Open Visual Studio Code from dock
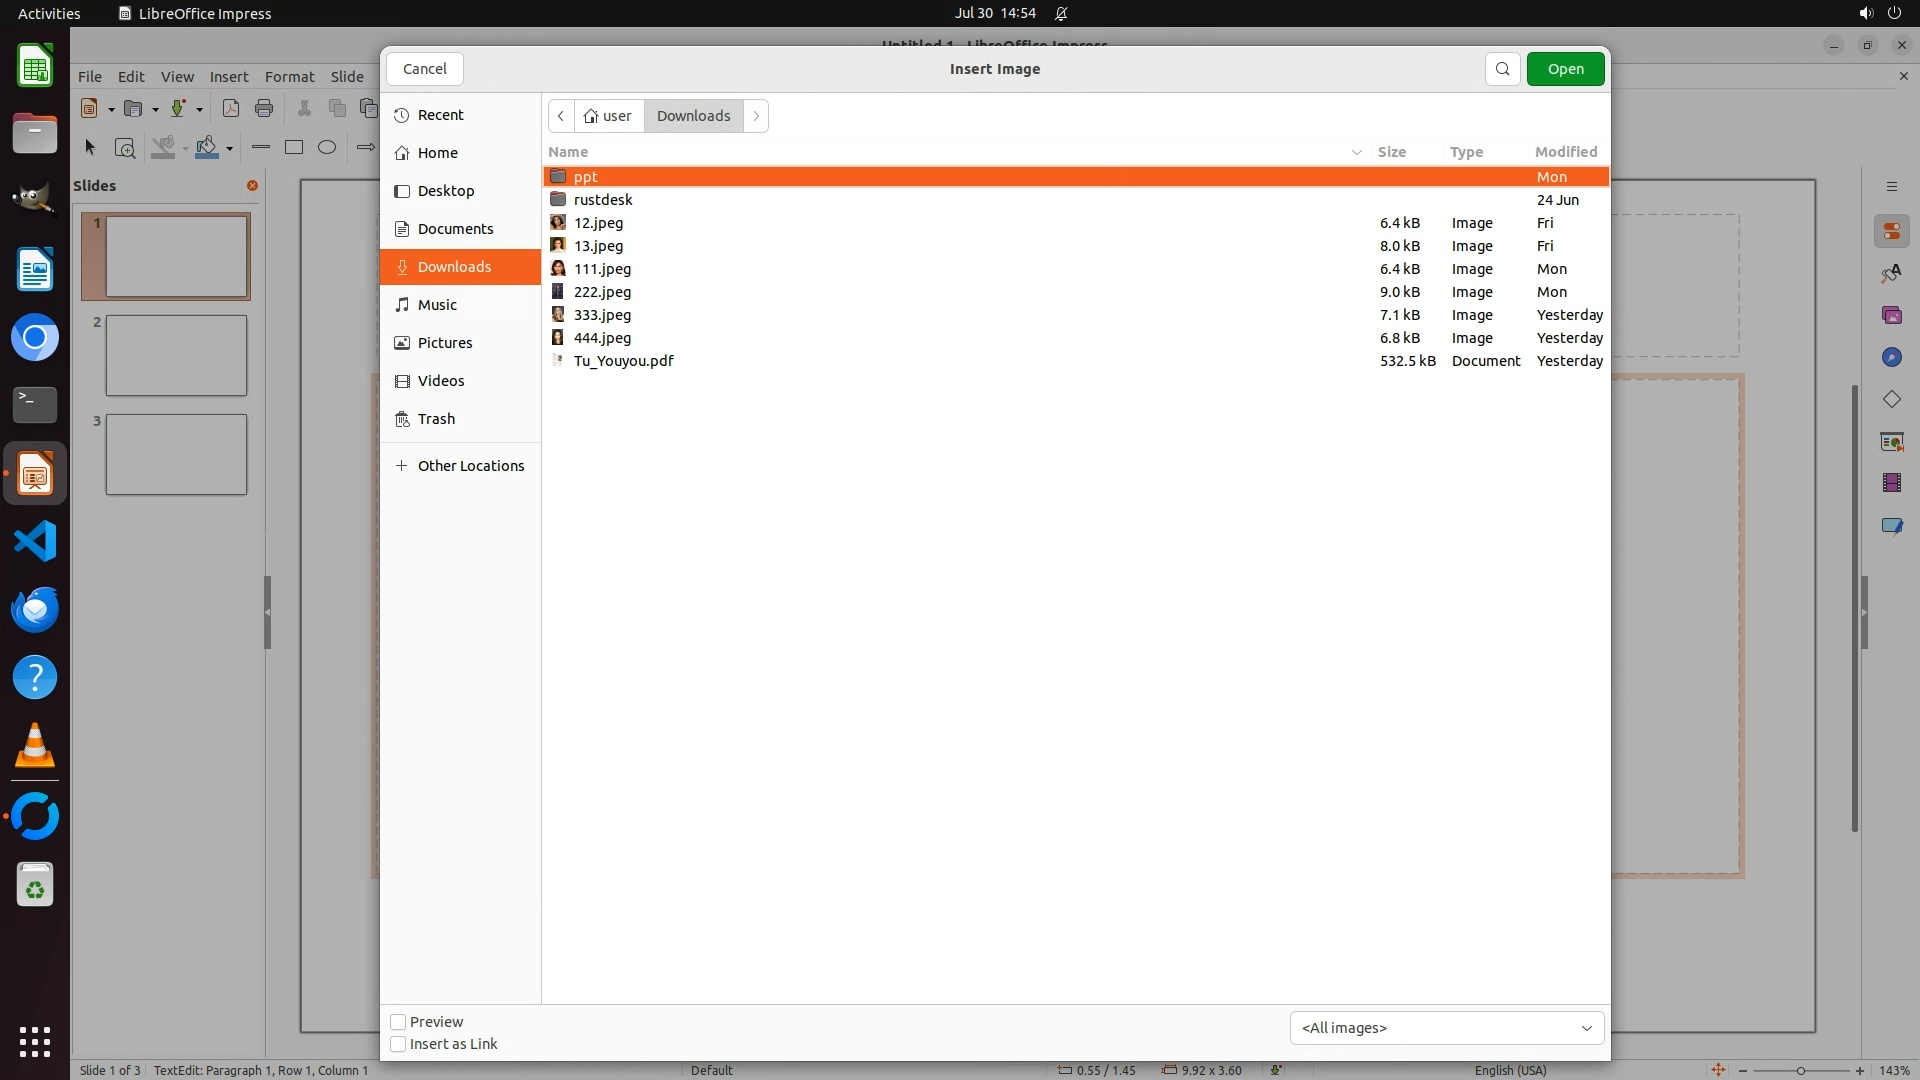 click(35, 541)
